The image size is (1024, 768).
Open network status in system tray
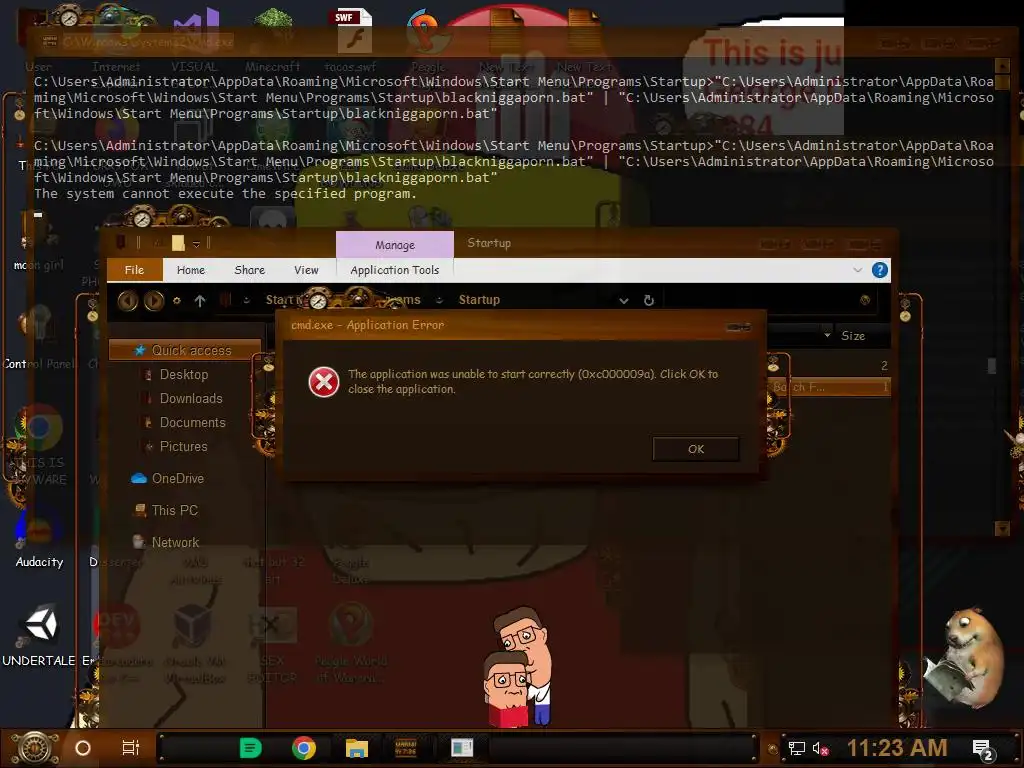coord(797,748)
